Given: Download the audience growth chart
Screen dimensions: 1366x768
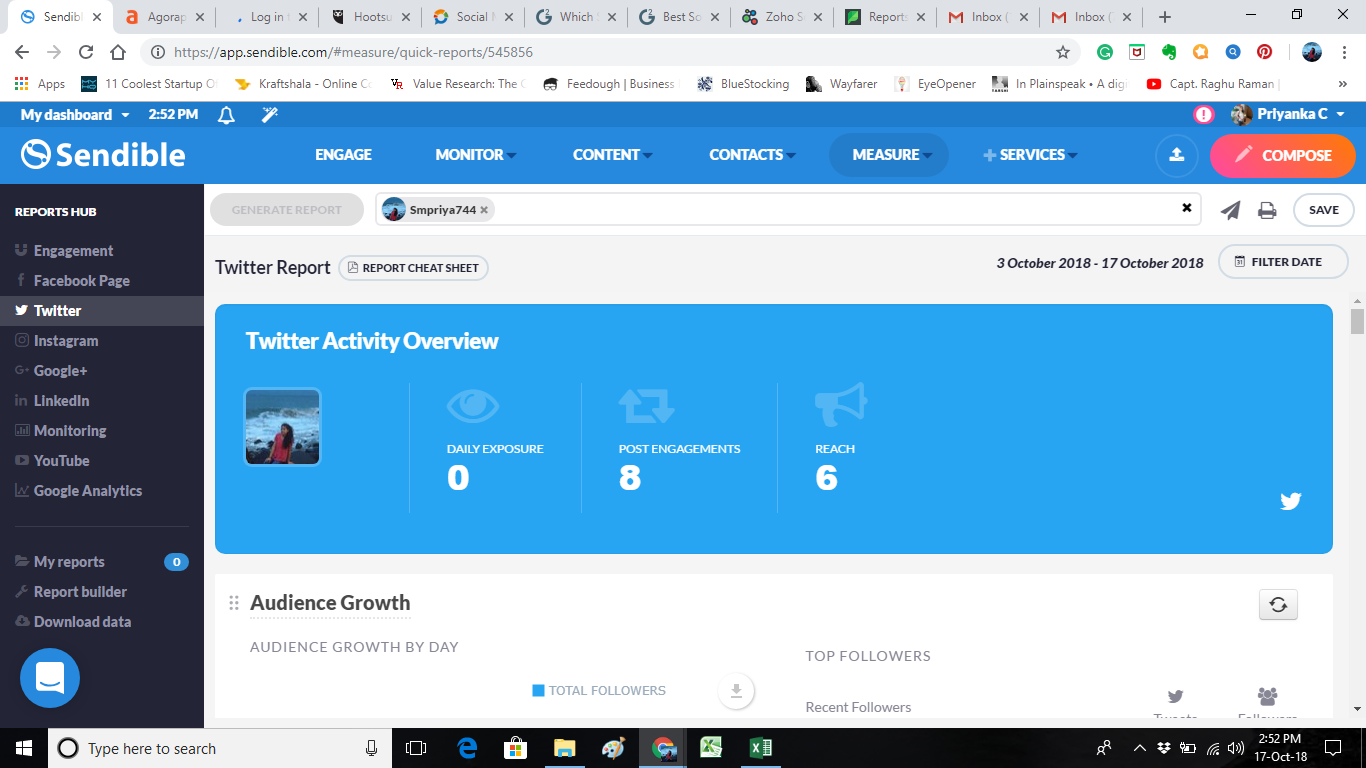Looking at the screenshot, I should (x=736, y=690).
